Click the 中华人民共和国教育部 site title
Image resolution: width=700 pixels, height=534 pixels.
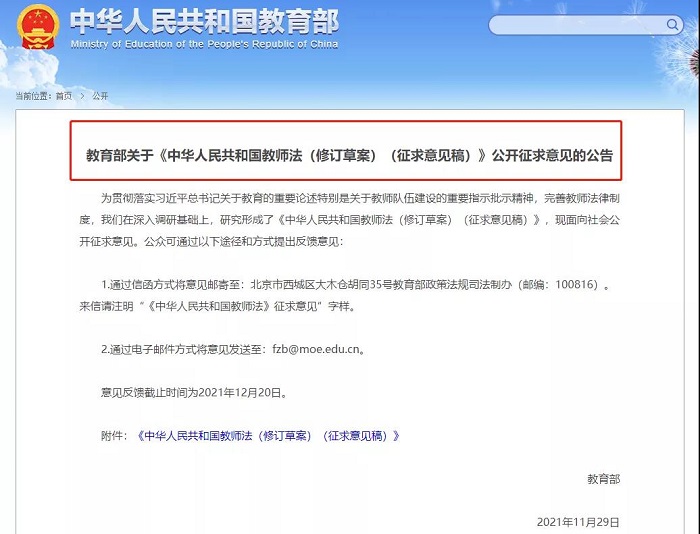(x=204, y=21)
